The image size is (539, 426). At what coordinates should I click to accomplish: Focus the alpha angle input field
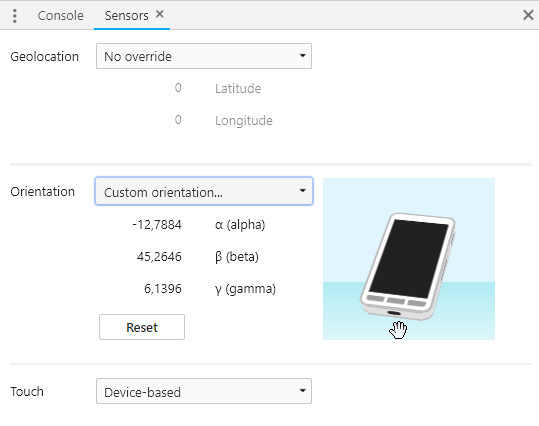141,225
